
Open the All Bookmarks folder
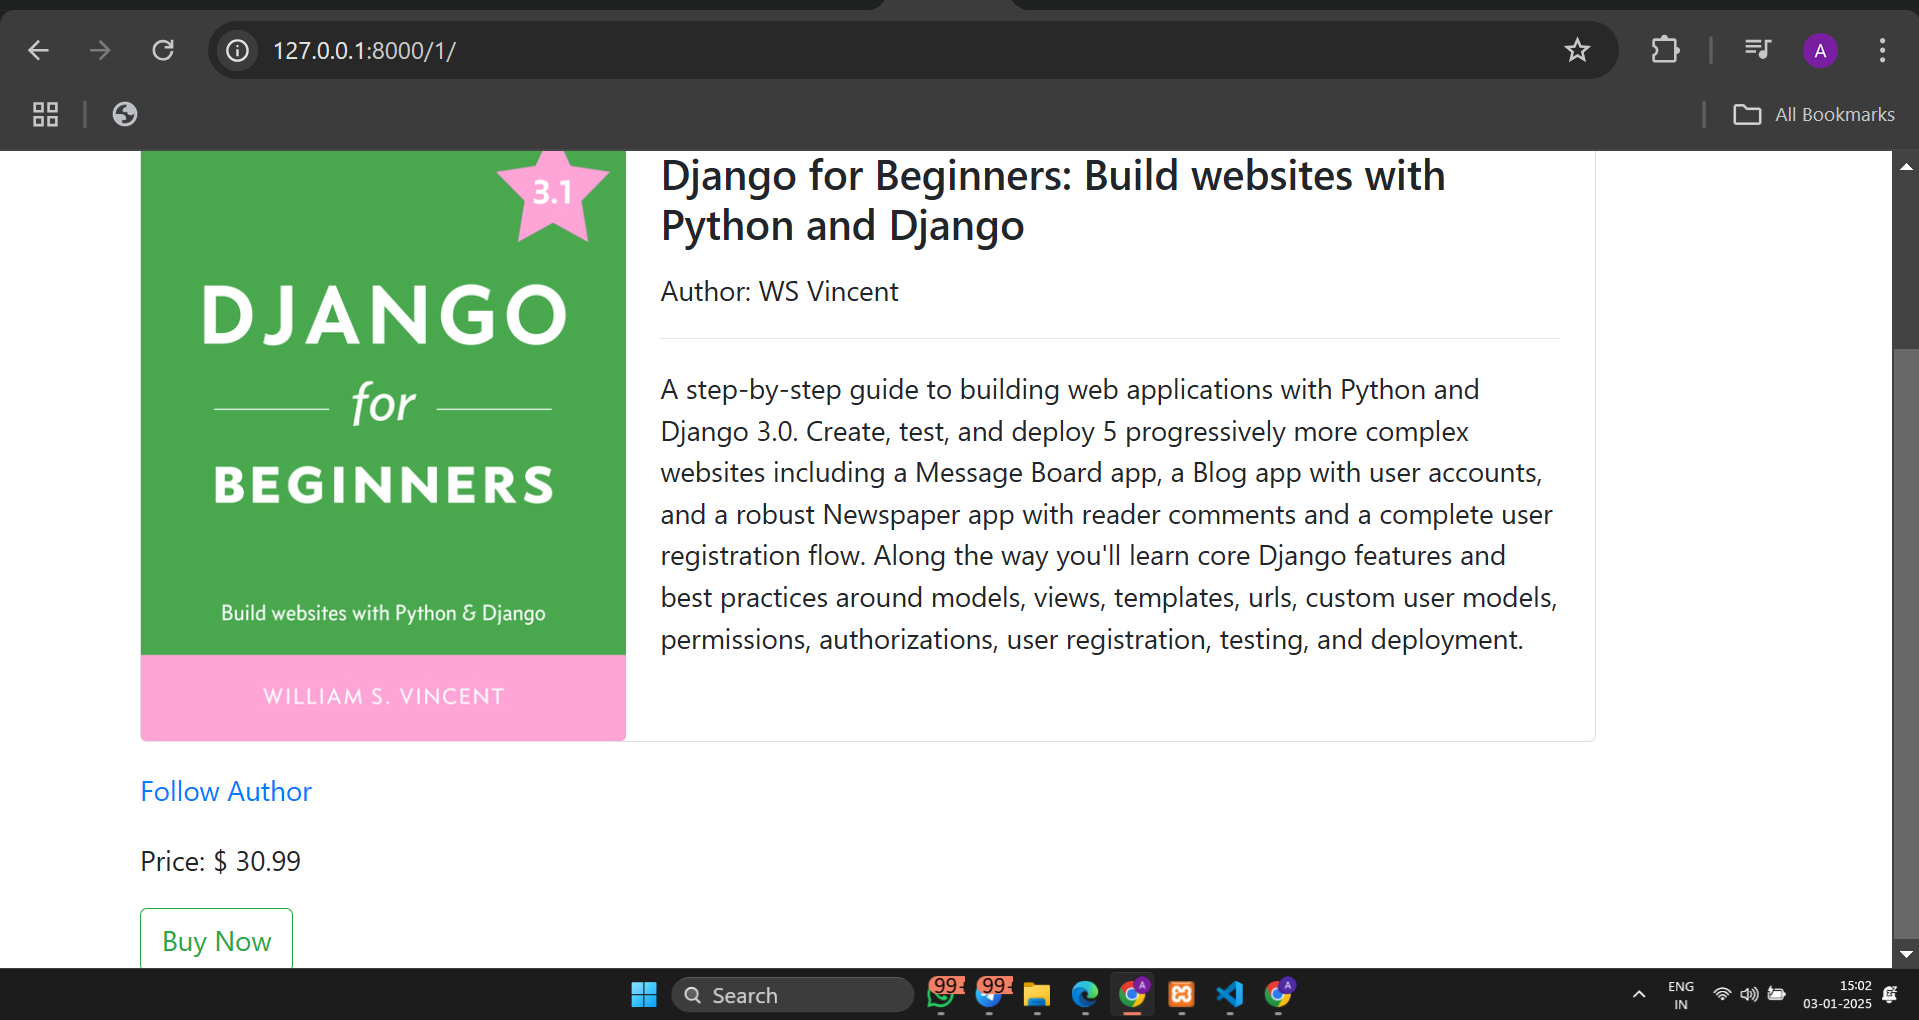[x=1814, y=115]
